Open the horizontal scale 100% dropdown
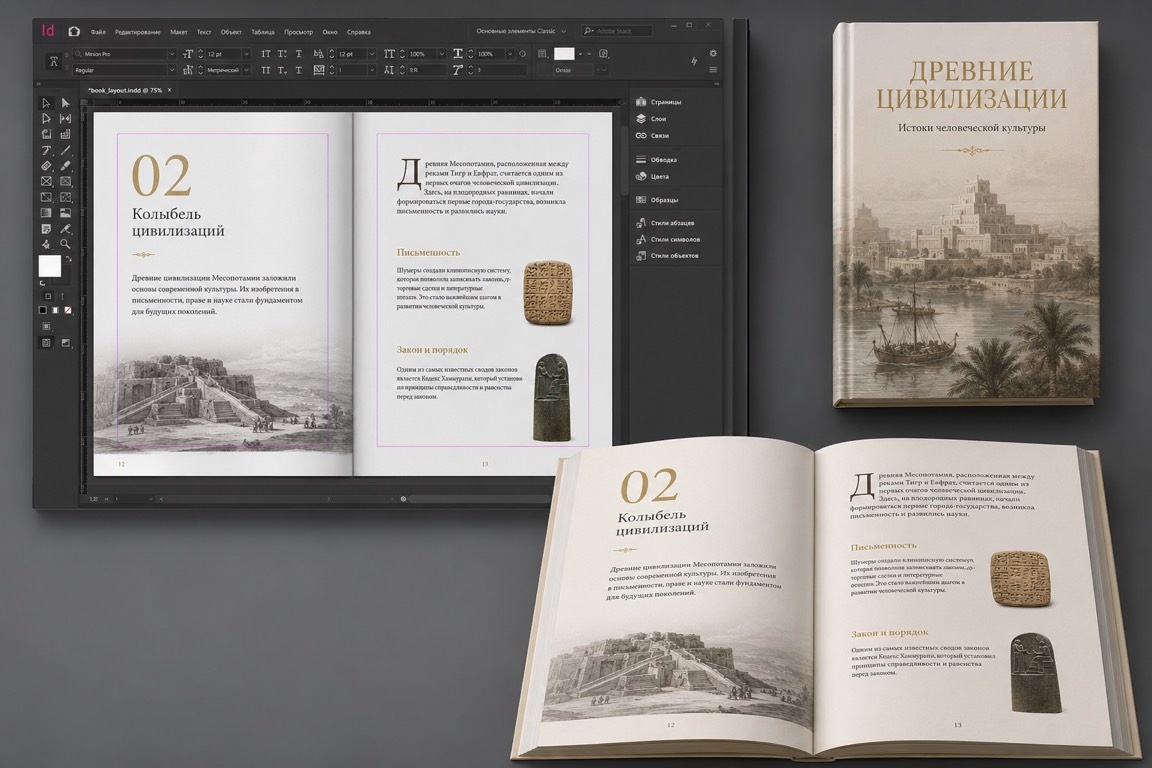 click(510, 54)
